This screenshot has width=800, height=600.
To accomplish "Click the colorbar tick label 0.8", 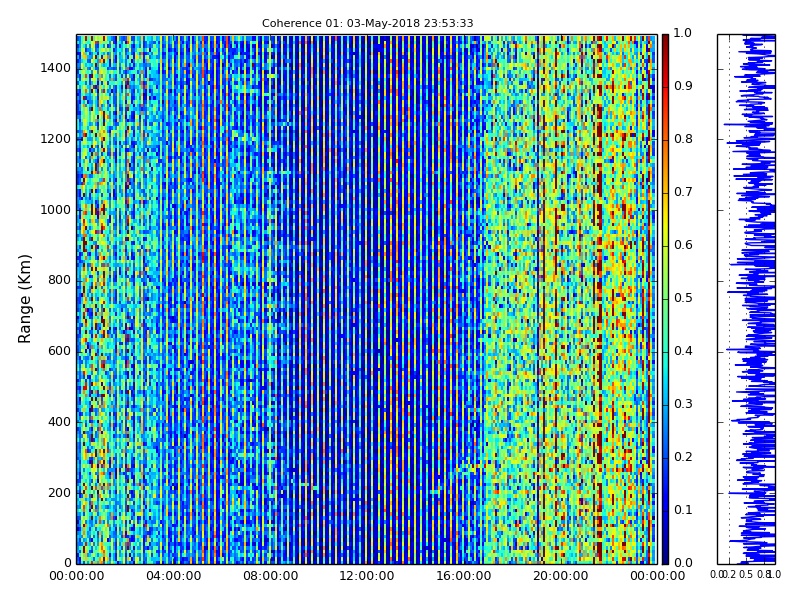I will [683, 139].
